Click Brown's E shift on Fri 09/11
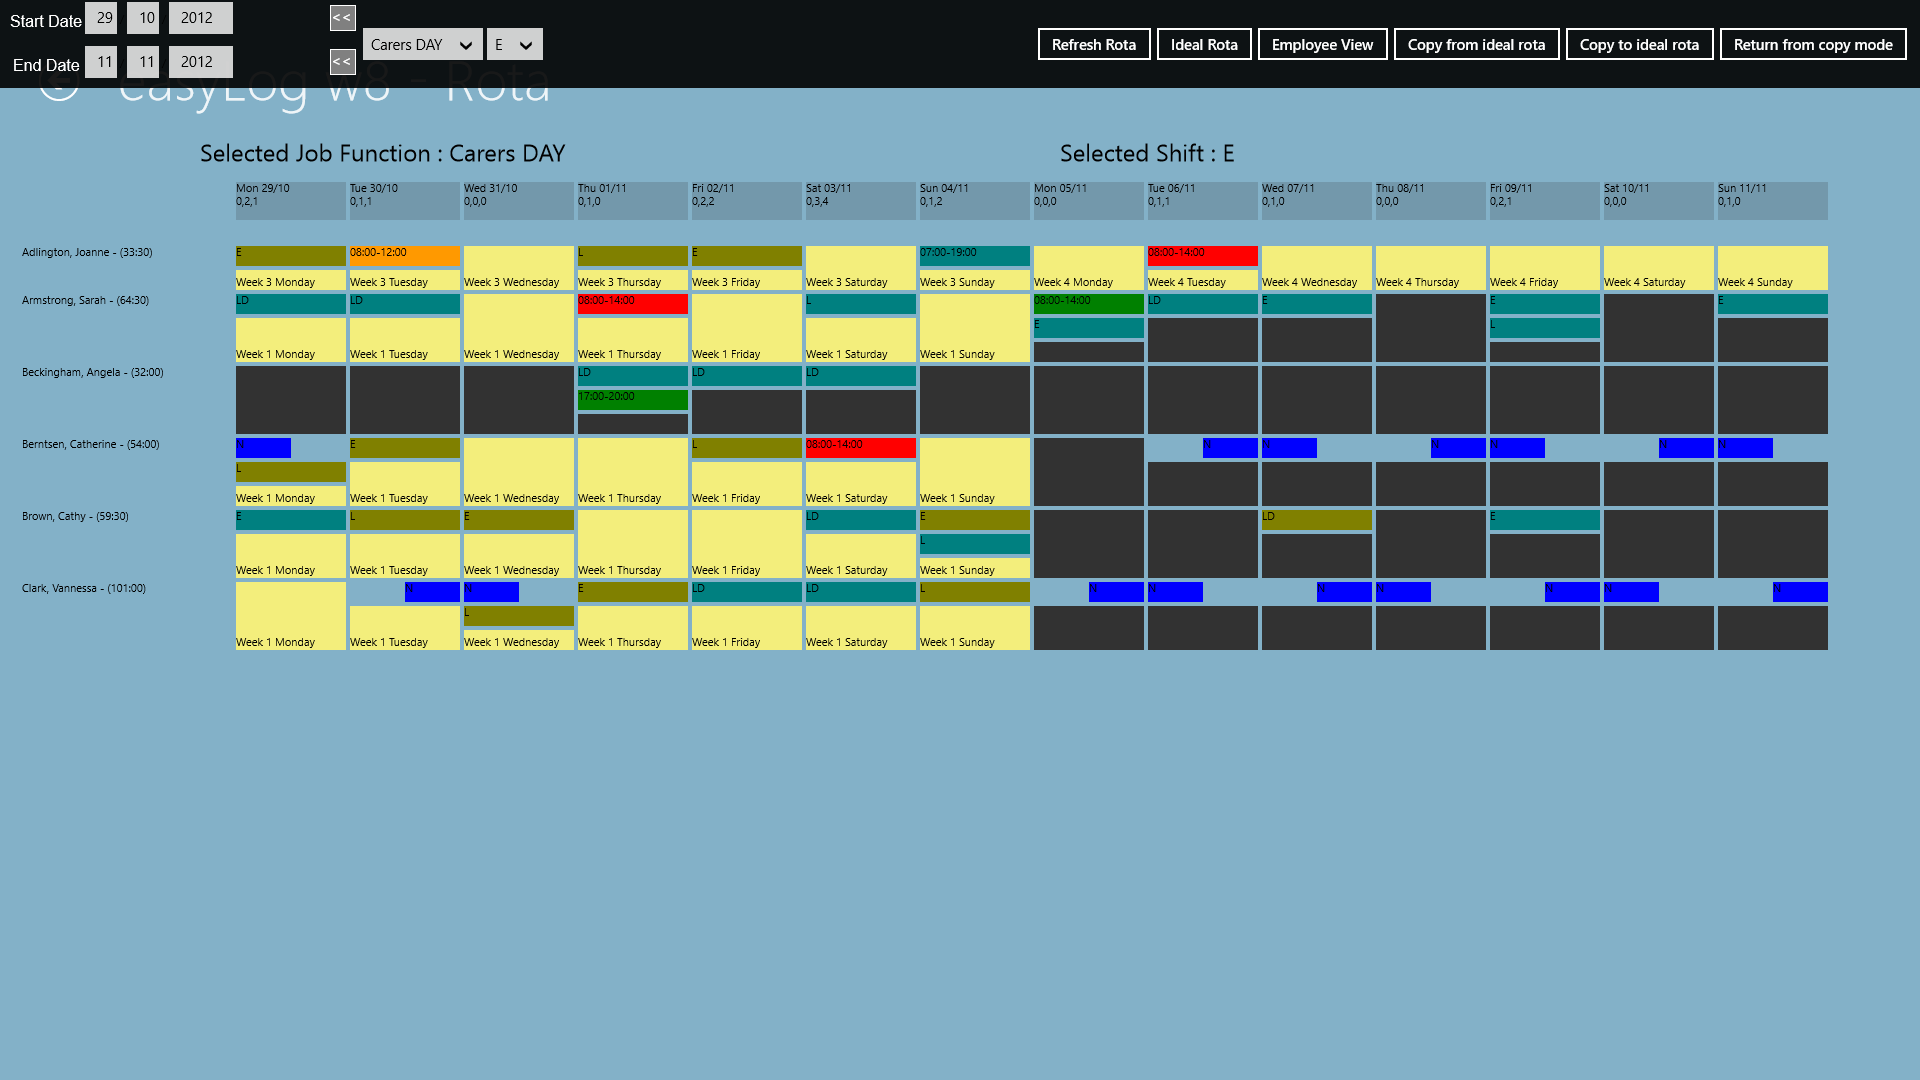The height and width of the screenshot is (1080, 1920). [x=1545, y=519]
